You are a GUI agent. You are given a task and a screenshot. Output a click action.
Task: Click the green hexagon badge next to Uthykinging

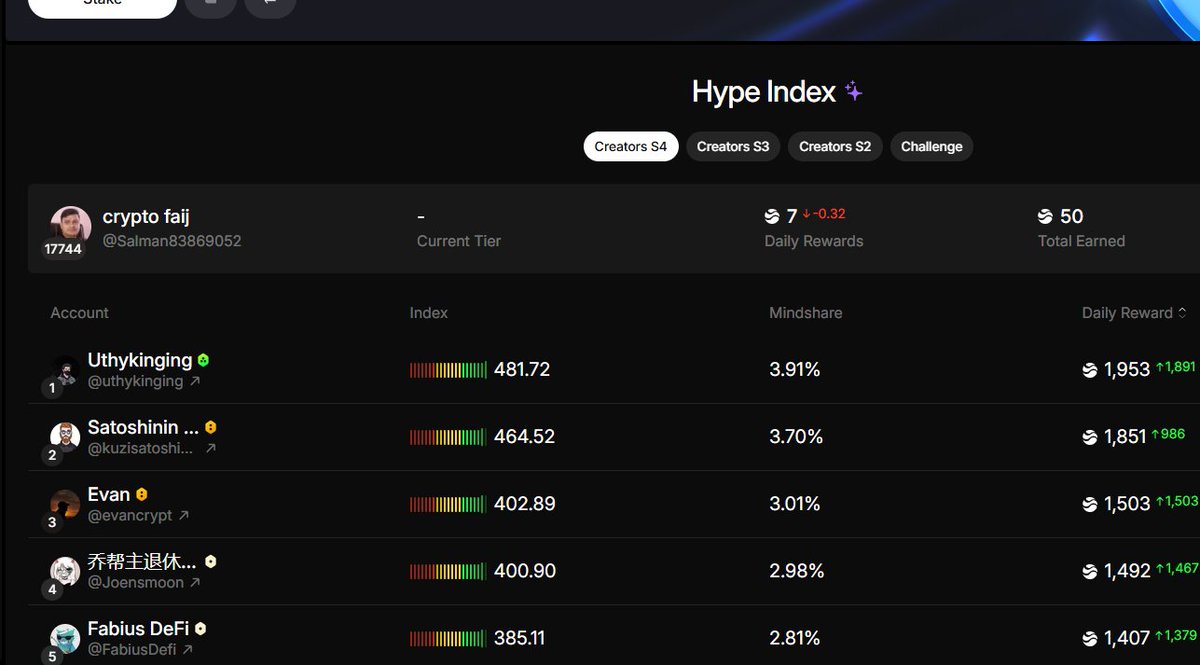(204, 360)
